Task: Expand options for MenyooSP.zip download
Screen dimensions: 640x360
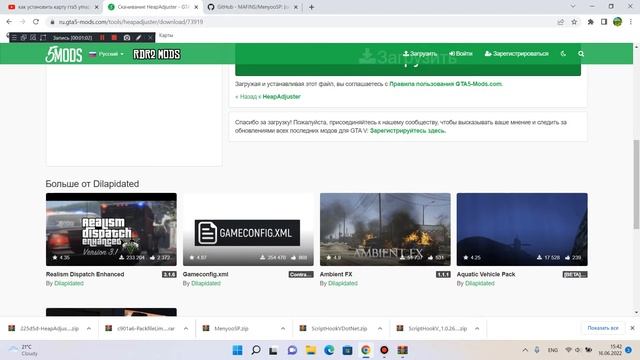Action: [x=283, y=328]
